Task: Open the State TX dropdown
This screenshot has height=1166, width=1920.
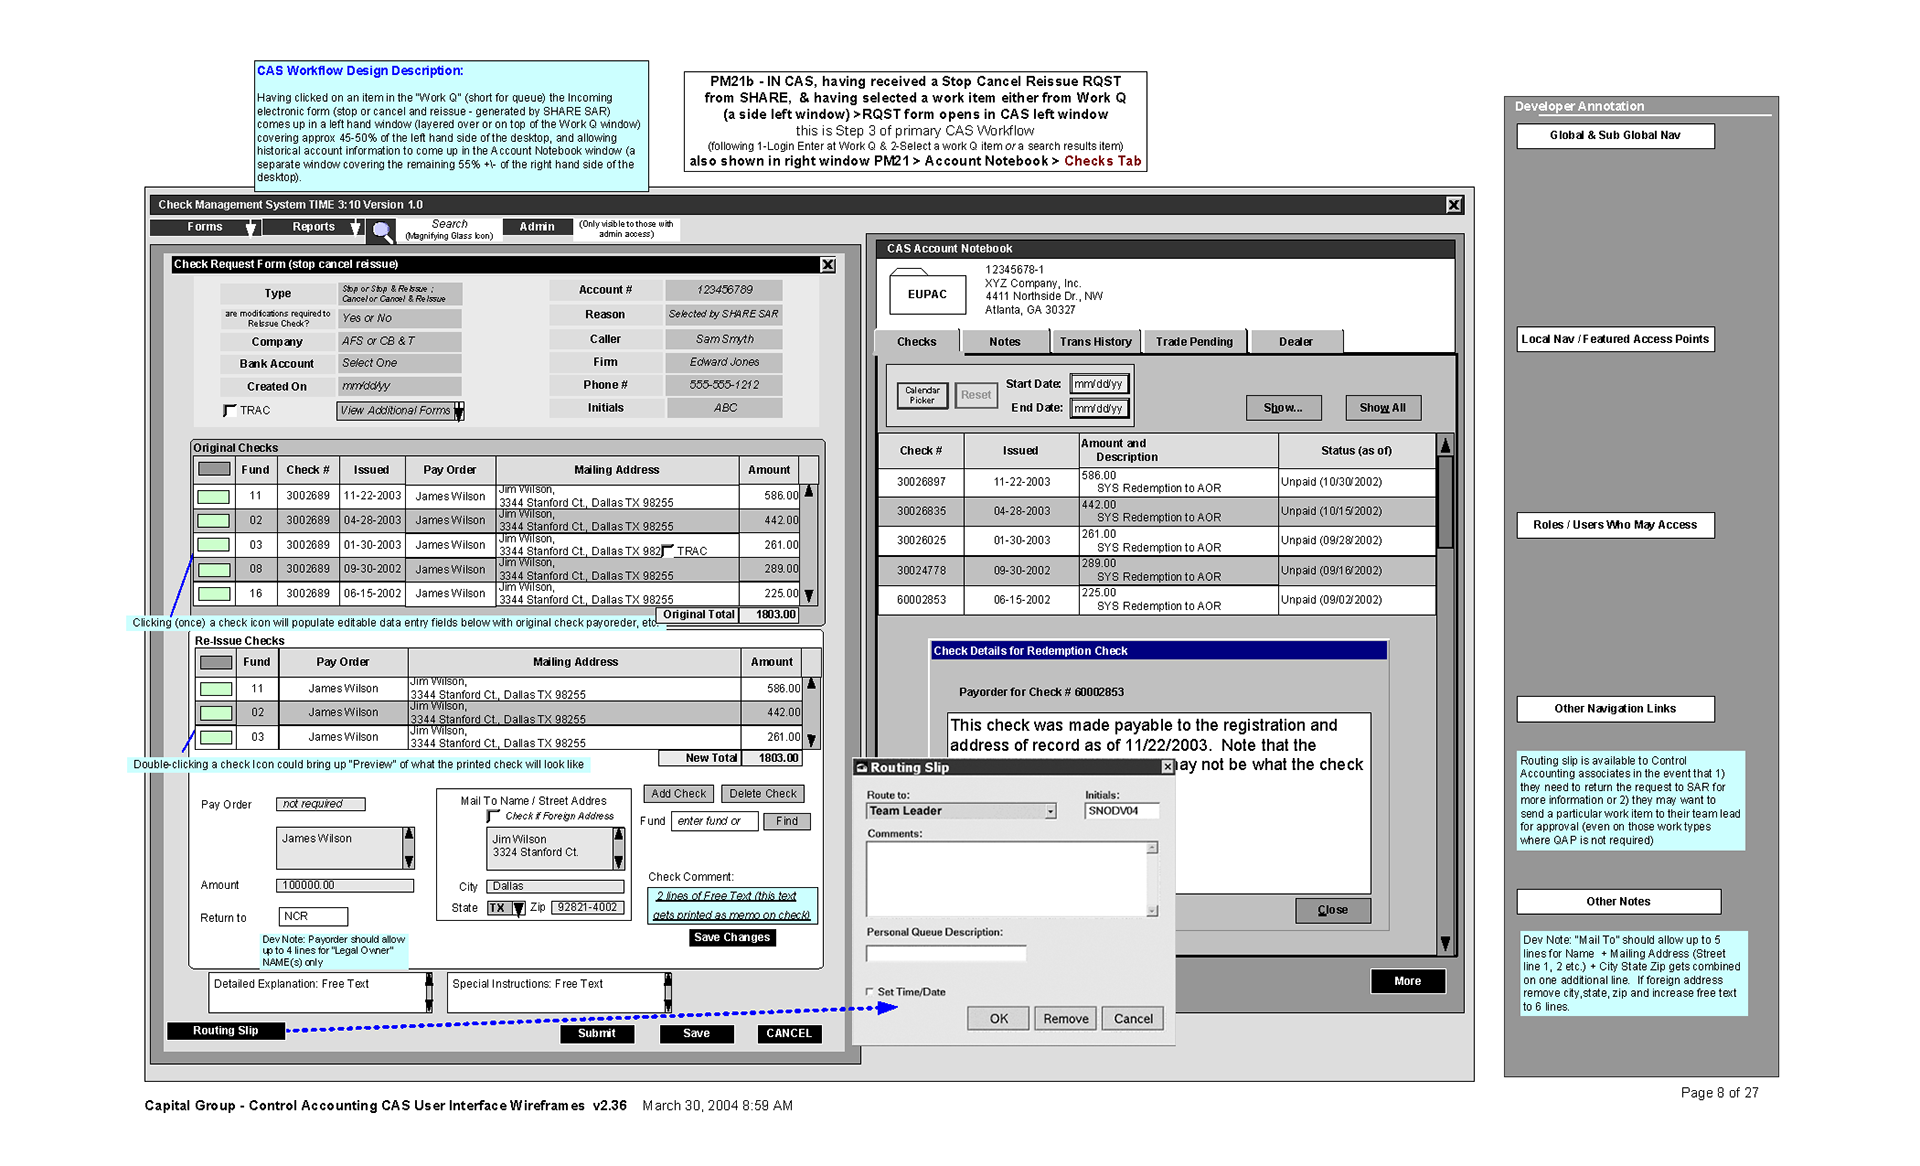Action: click(x=518, y=908)
